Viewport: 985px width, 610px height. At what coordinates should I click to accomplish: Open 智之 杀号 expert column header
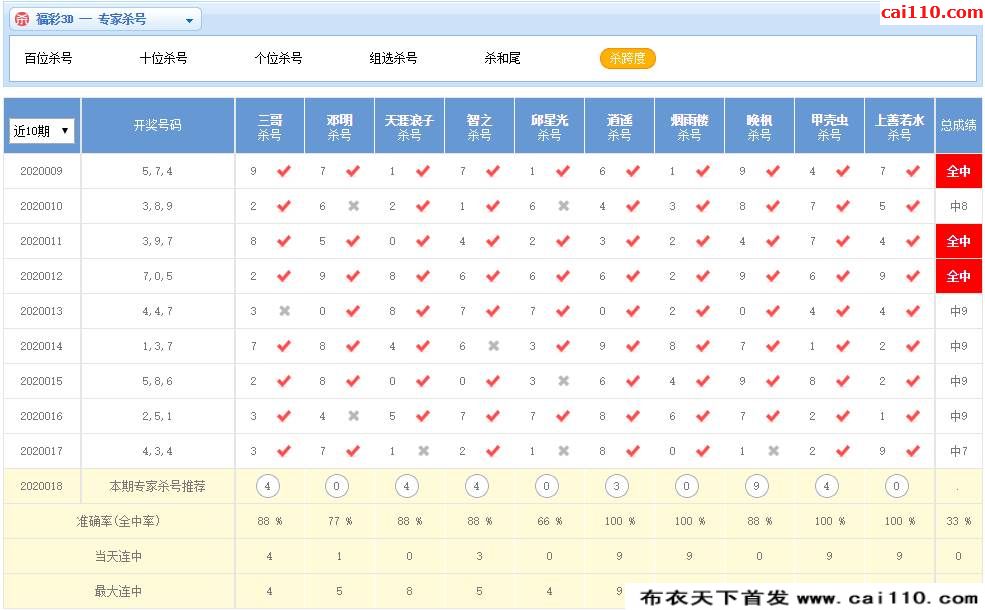(479, 127)
